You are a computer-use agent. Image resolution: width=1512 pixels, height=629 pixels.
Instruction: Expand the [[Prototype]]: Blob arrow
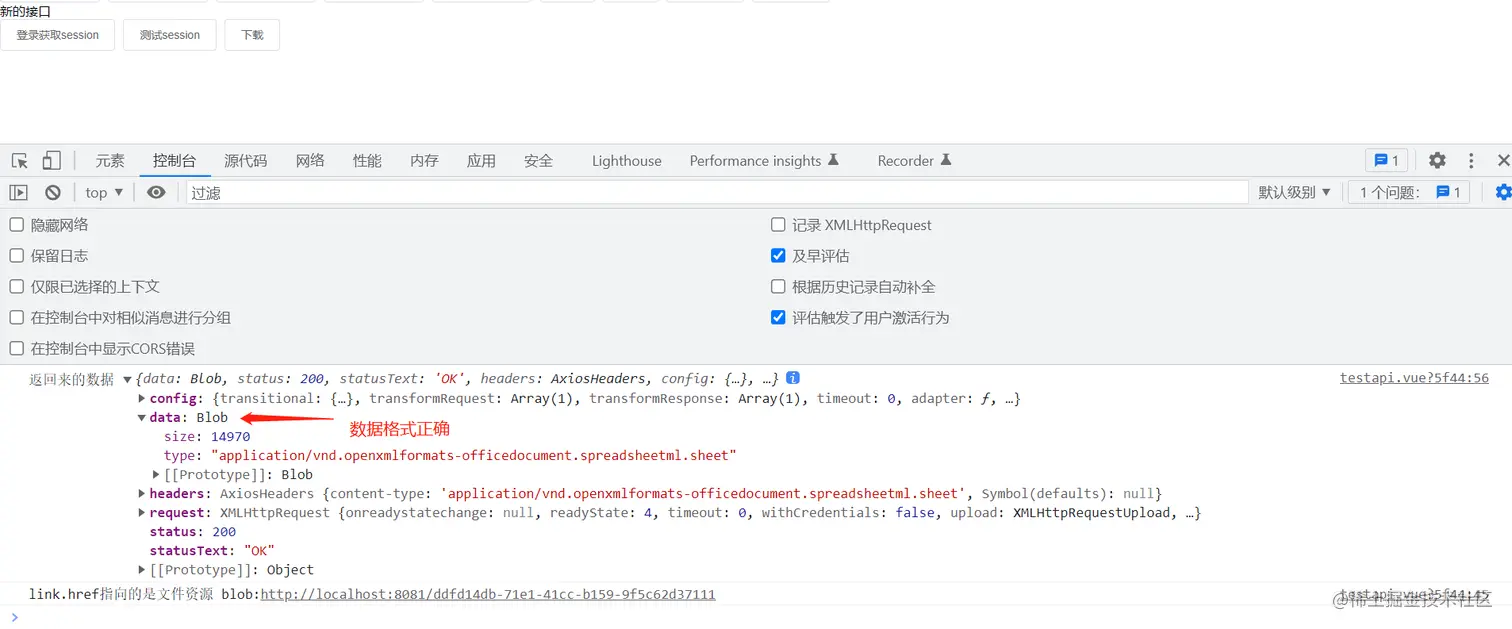pyautogui.click(x=156, y=475)
